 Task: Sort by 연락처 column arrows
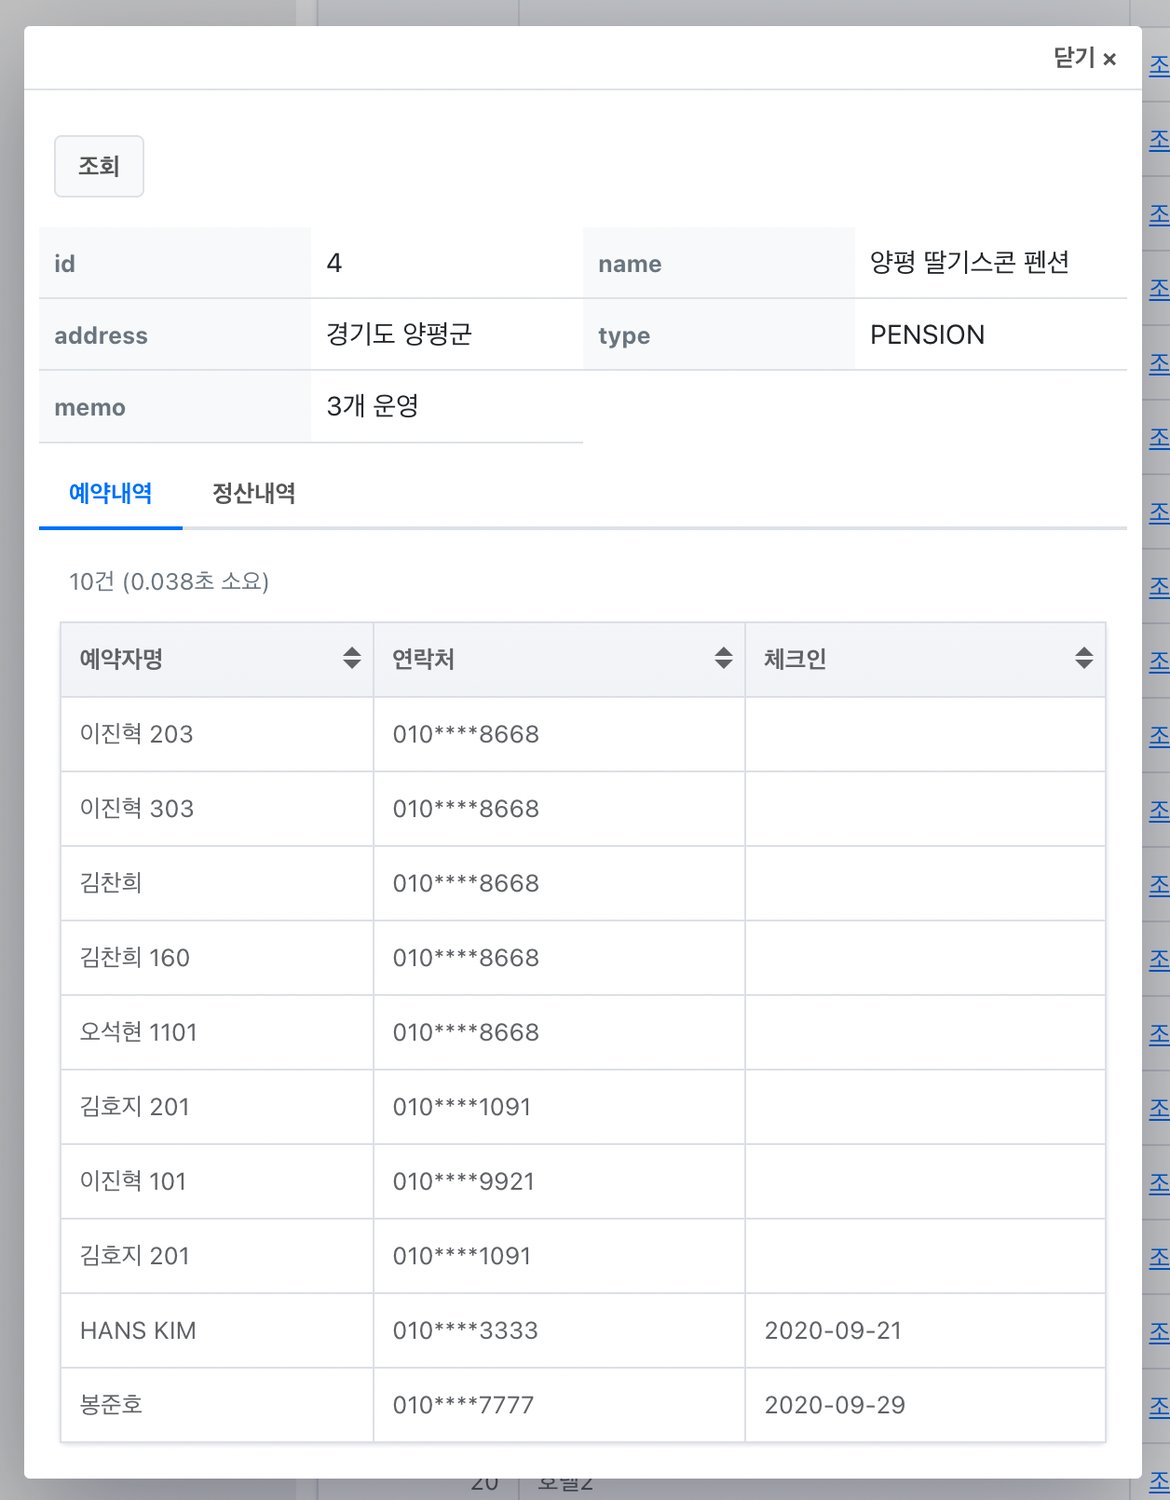pyautogui.click(x=723, y=658)
